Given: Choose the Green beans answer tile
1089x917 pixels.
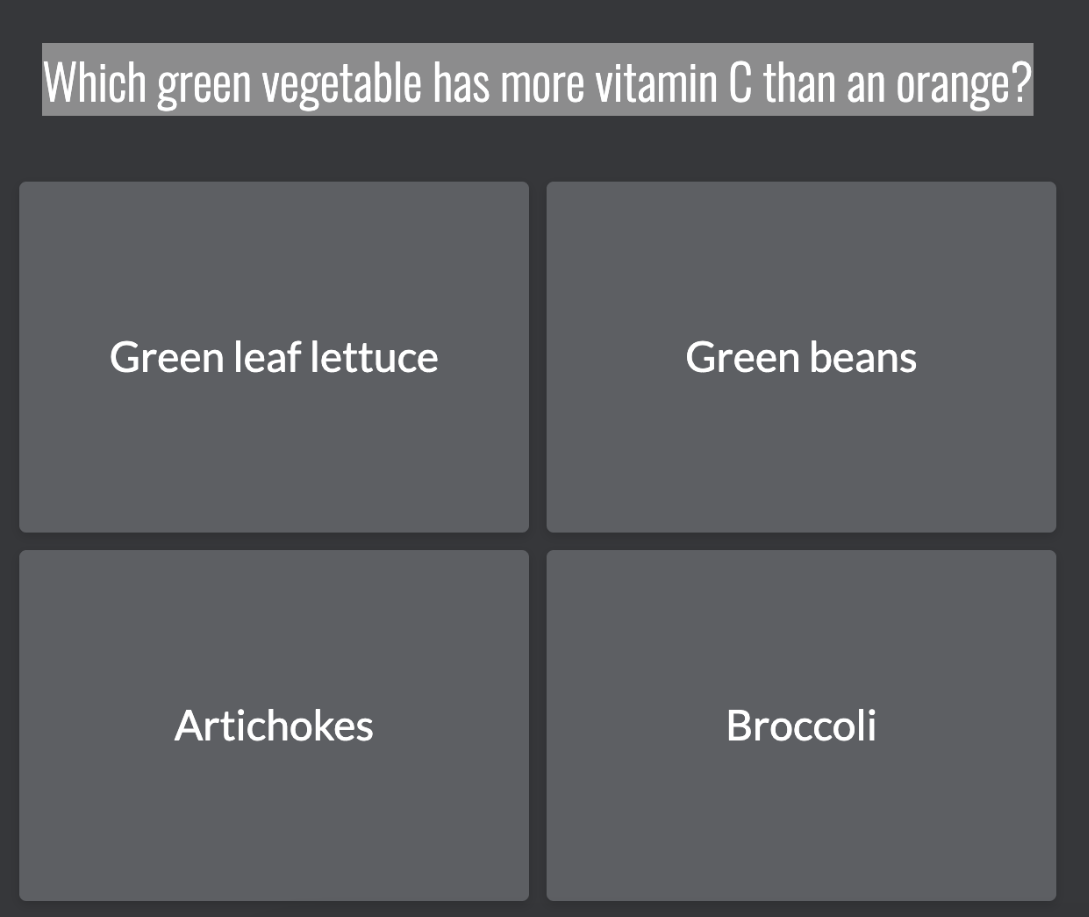Looking at the screenshot, I should pyautogui.click(x=801, y=357).
